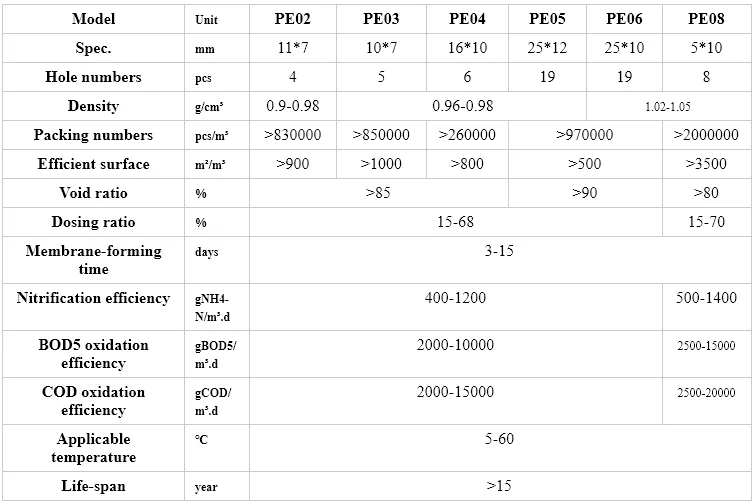Click the 5-60 applicable temperature cell
The image size is (755, 504).
point(499,439)
